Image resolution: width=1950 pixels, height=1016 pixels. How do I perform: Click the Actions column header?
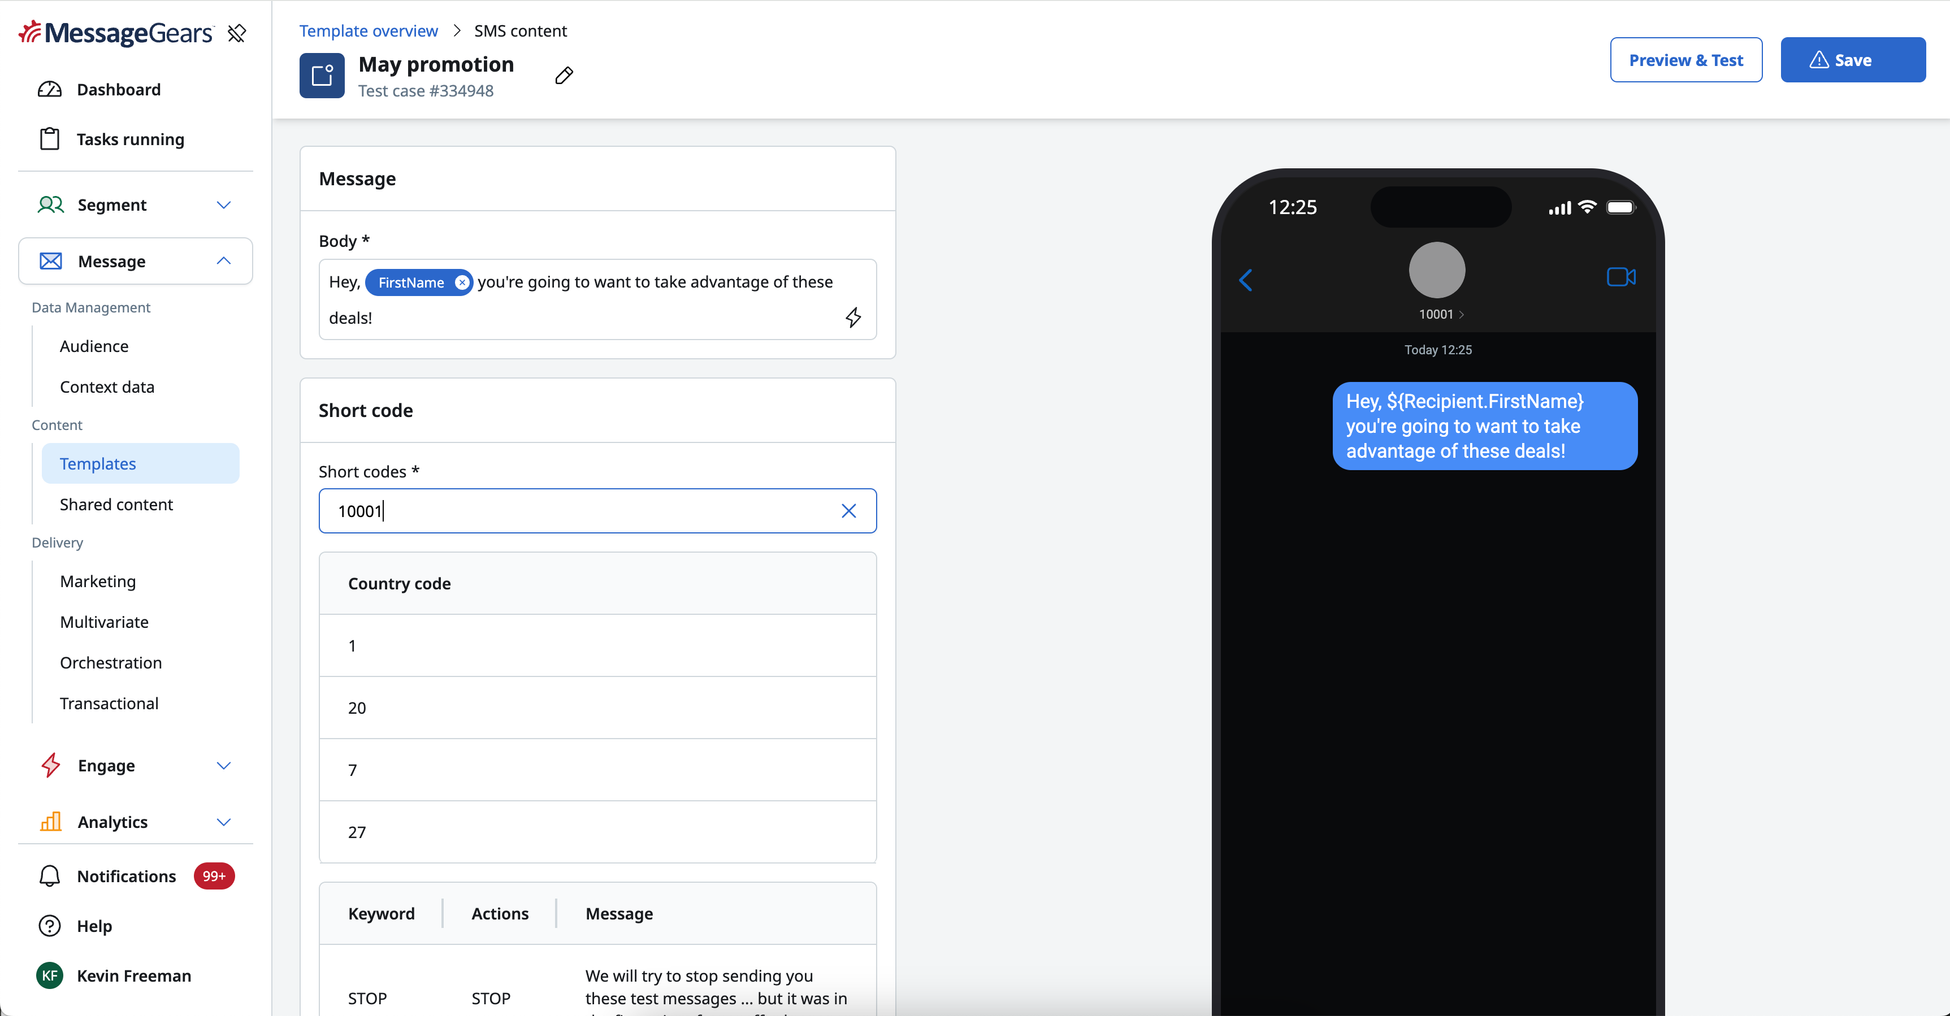(500, 914)
